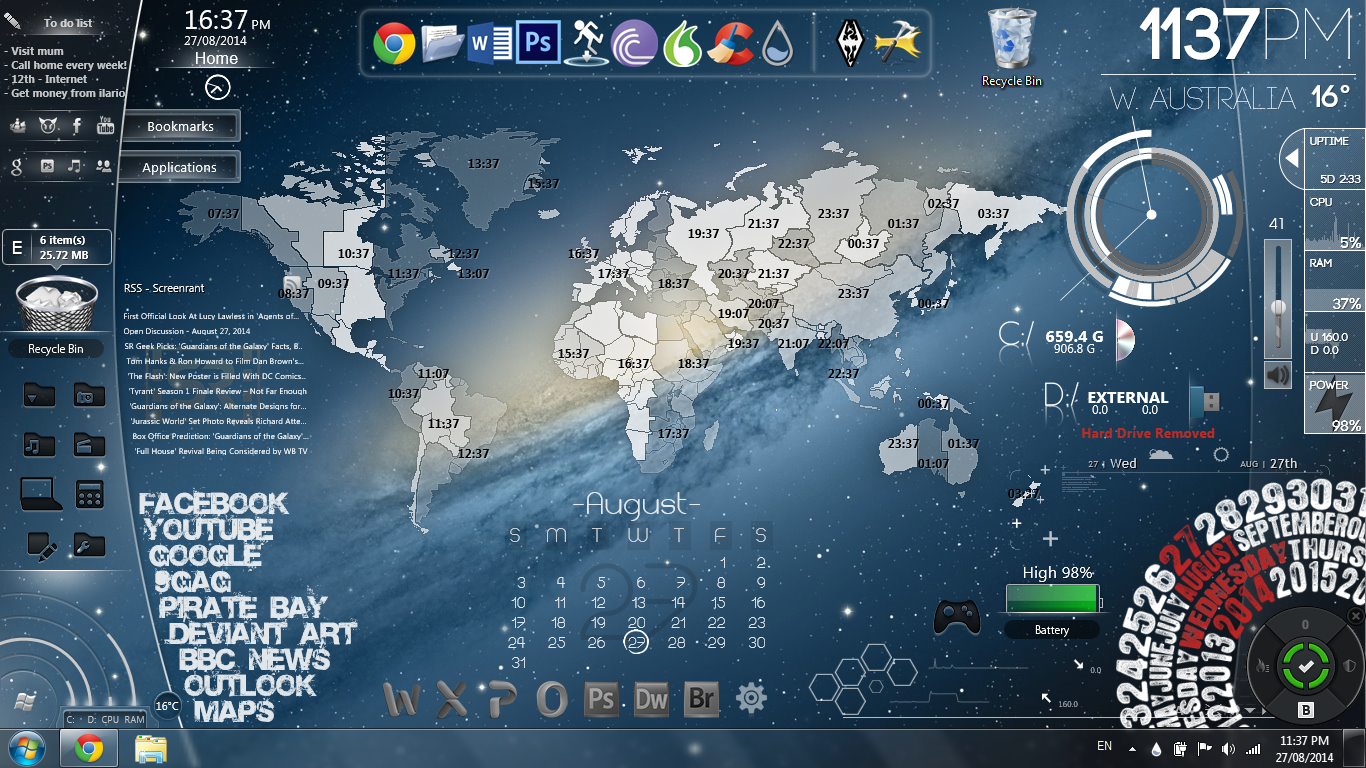
Task: Open the EN language selector in the taskbar
Action: (x=1106, y=746)
